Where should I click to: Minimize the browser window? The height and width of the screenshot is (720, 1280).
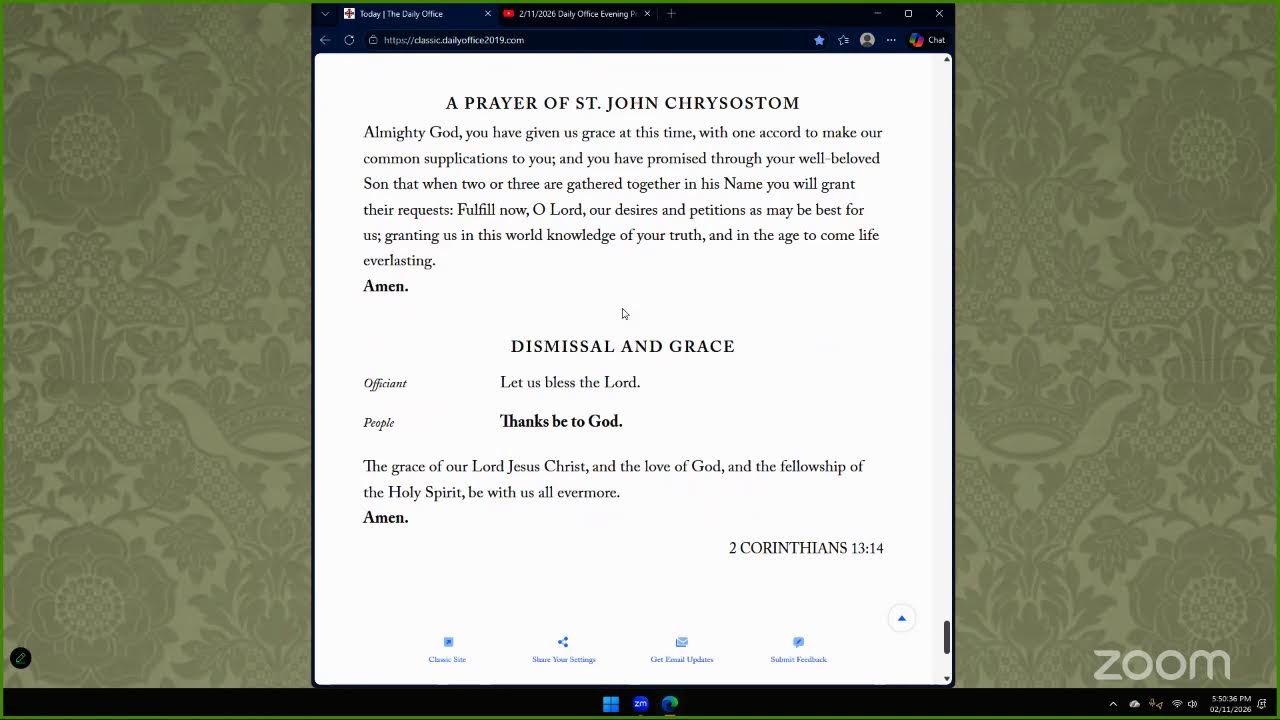877,14
